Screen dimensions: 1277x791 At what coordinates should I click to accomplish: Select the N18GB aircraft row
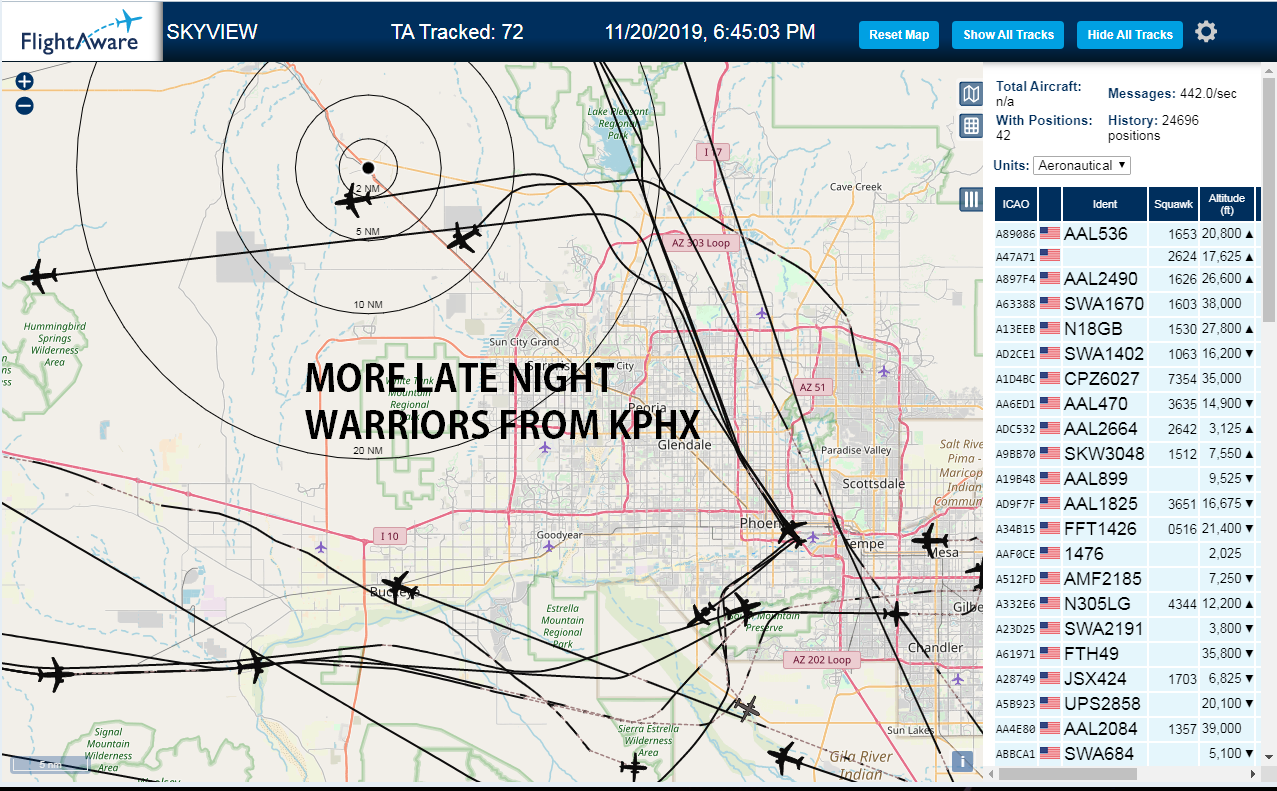(1127, 329)
